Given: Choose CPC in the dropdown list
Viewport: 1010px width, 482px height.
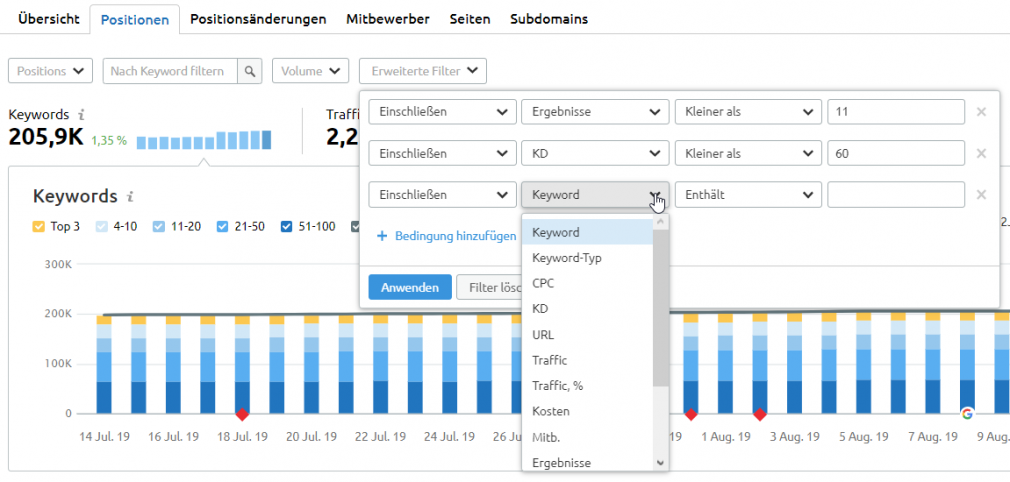Looking at the screenshot, I should point(587,283).
